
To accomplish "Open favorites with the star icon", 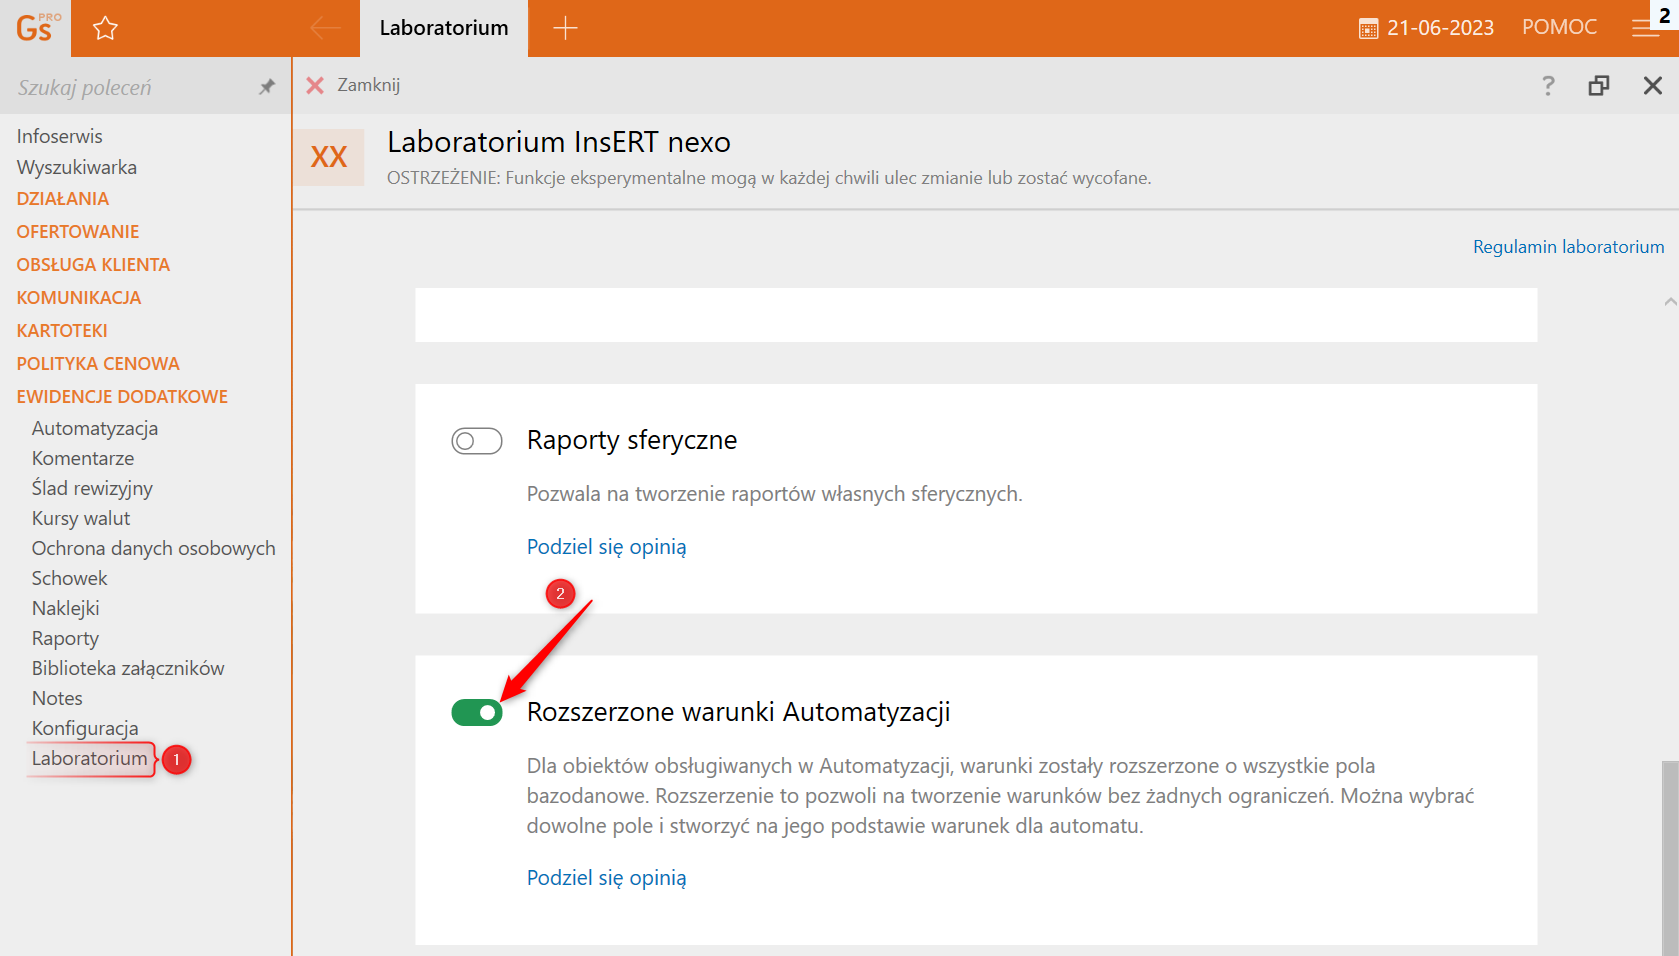I will point(105,28).
